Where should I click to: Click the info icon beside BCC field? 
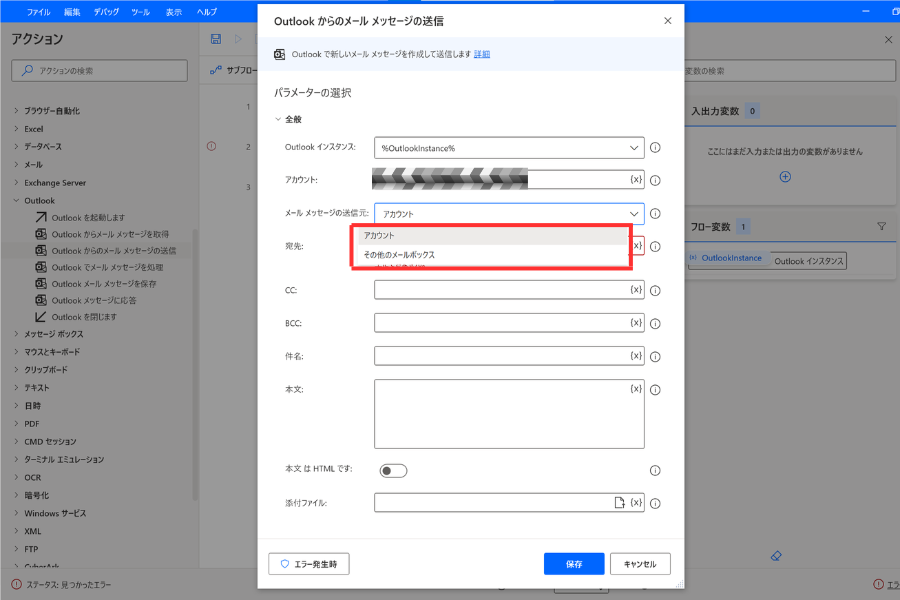click(x=655, y=324)
